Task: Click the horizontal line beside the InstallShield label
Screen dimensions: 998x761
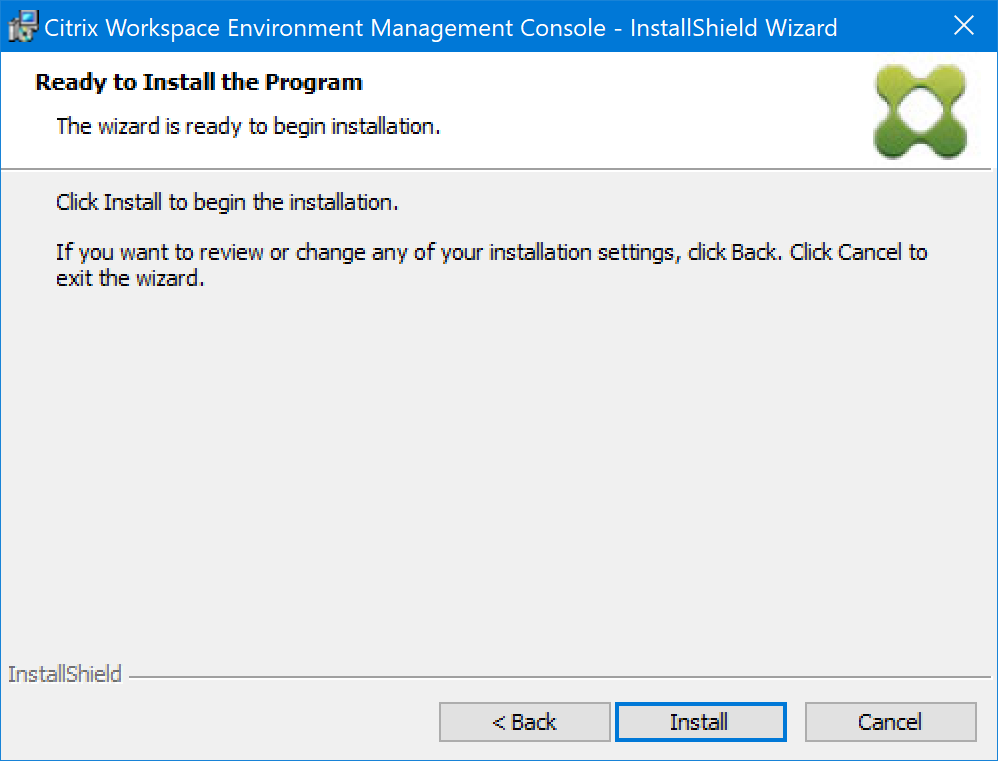Action: point(560,677)
